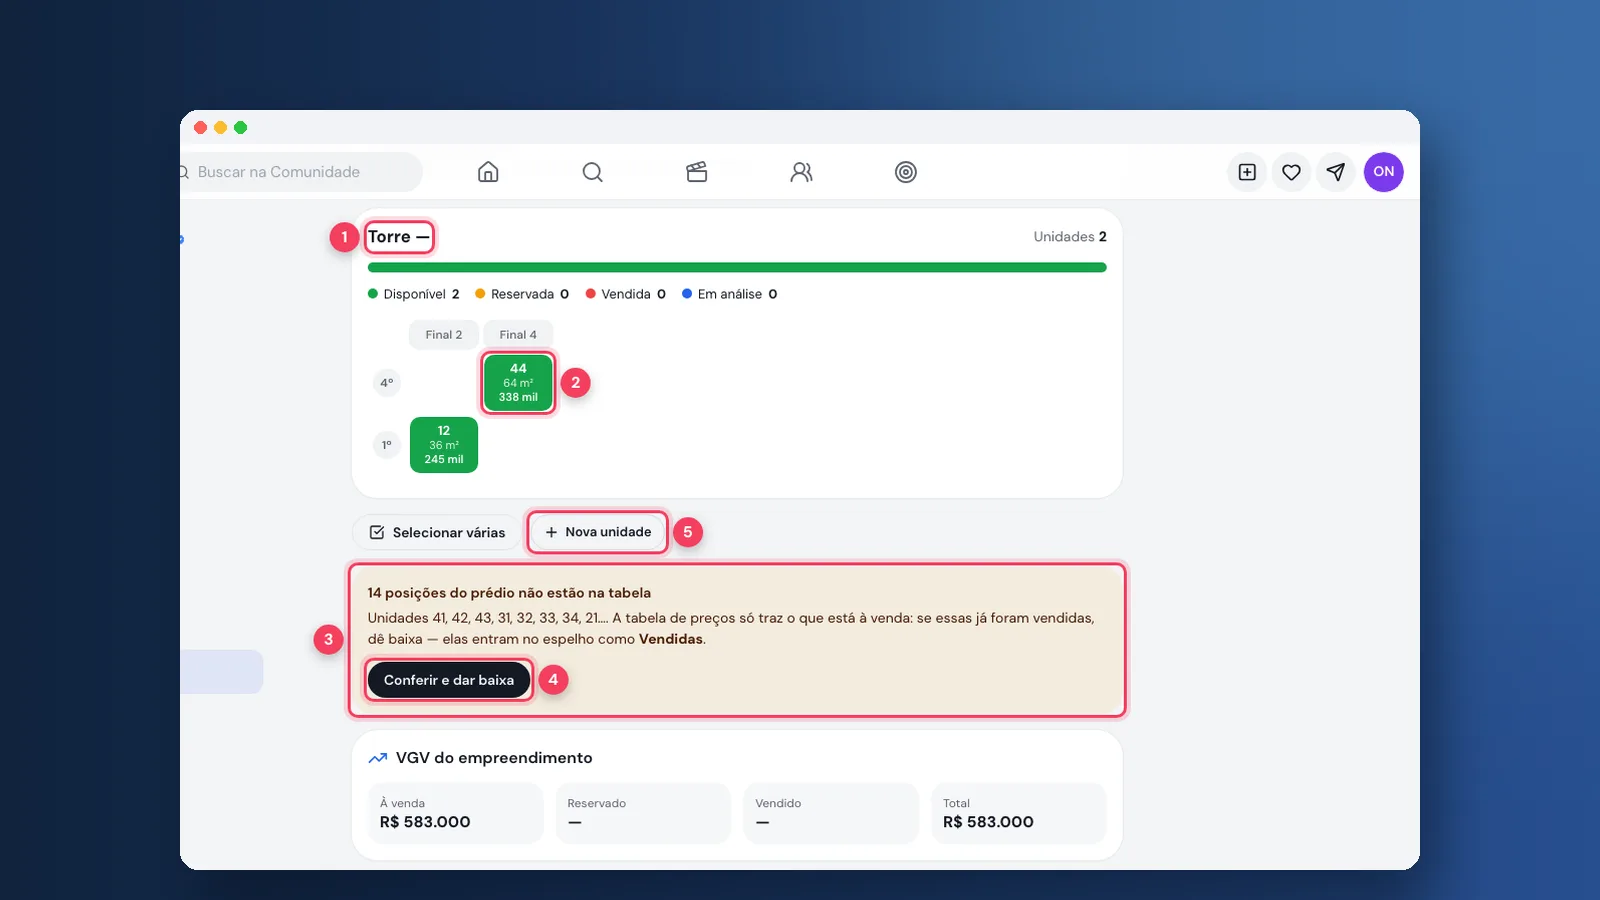
Task: Click the Vendido value card
Action: [x=831, y=813]
